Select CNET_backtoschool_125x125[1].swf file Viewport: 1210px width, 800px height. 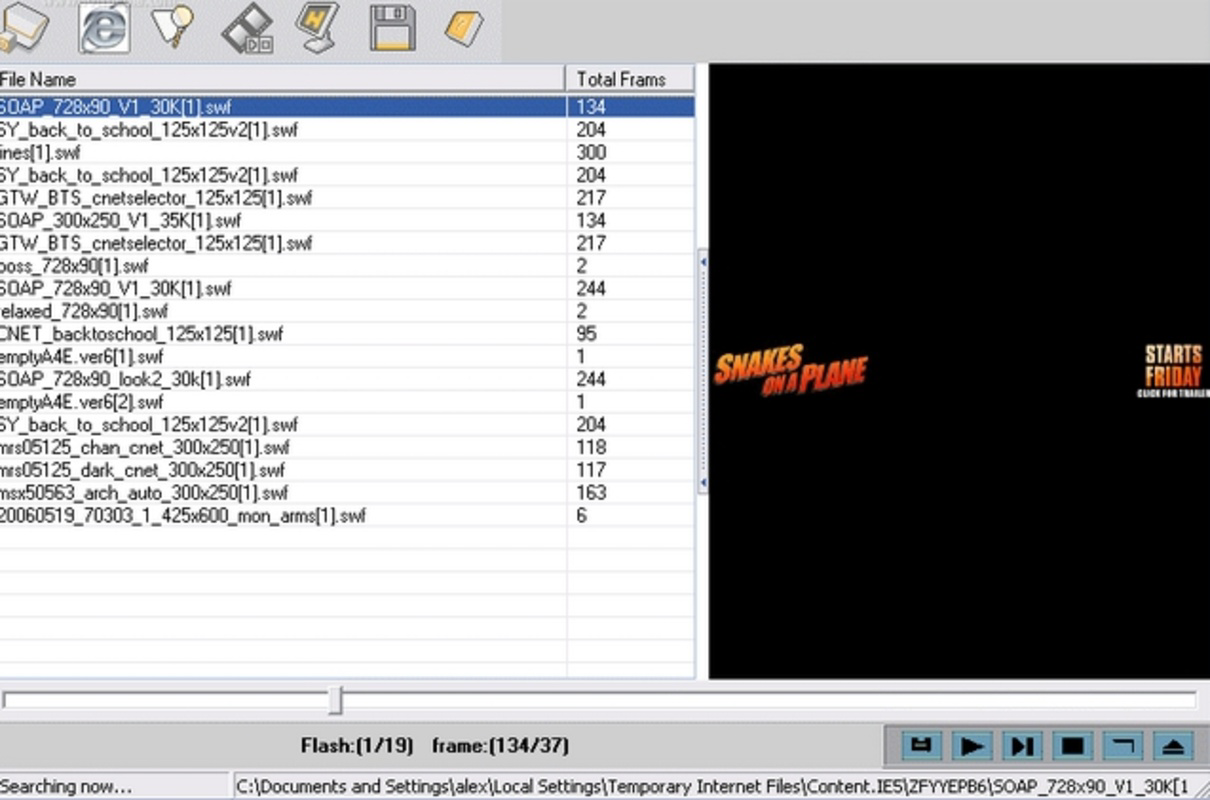[347, 334]
